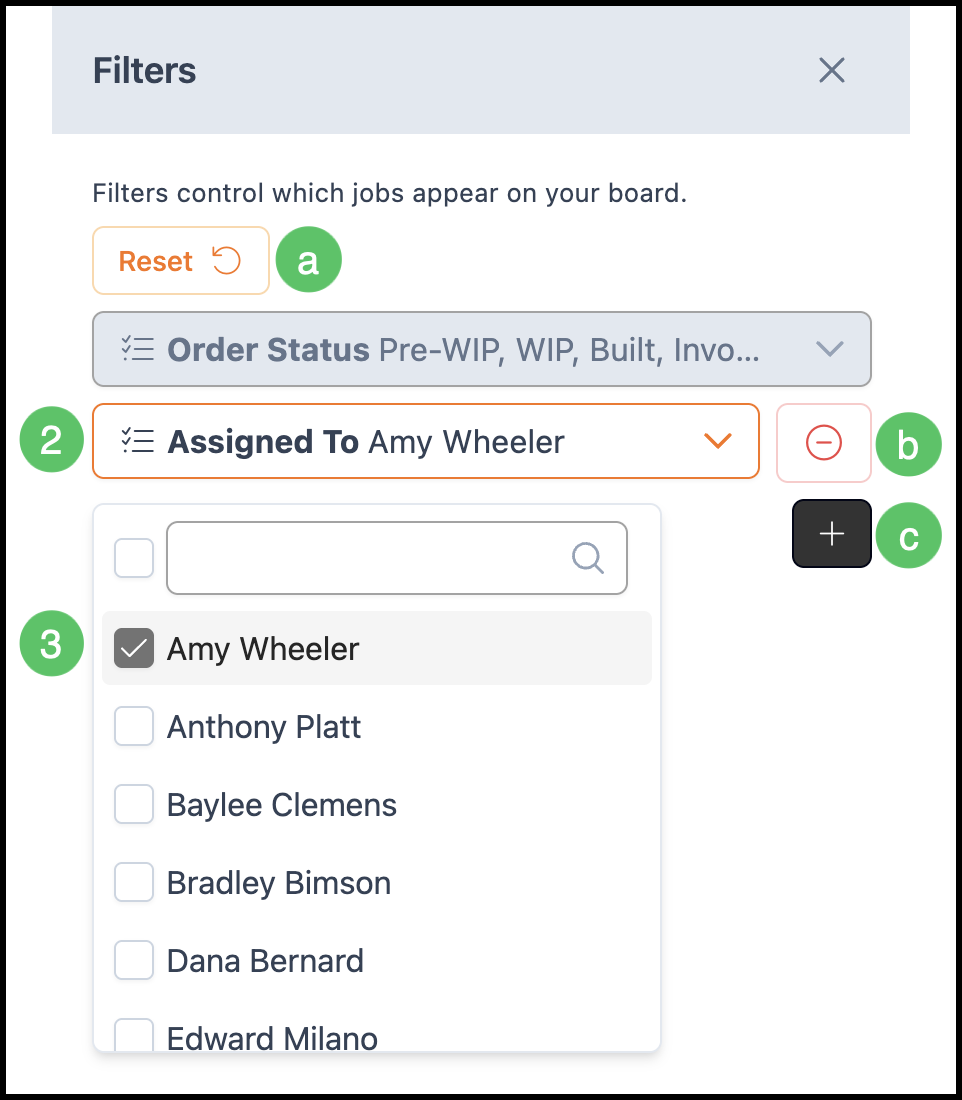Image resolution: width=962 pixels, height=1100 pixels.
Task: Close the Filters panel with the X icon
Action: tap(831, 70)
